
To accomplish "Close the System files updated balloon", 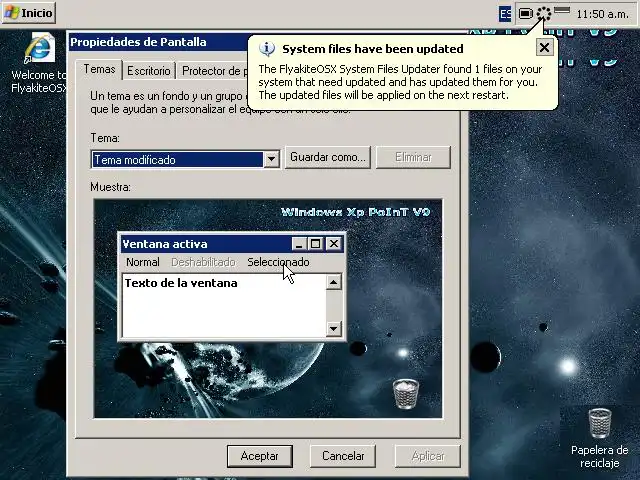I will point(544,48).
